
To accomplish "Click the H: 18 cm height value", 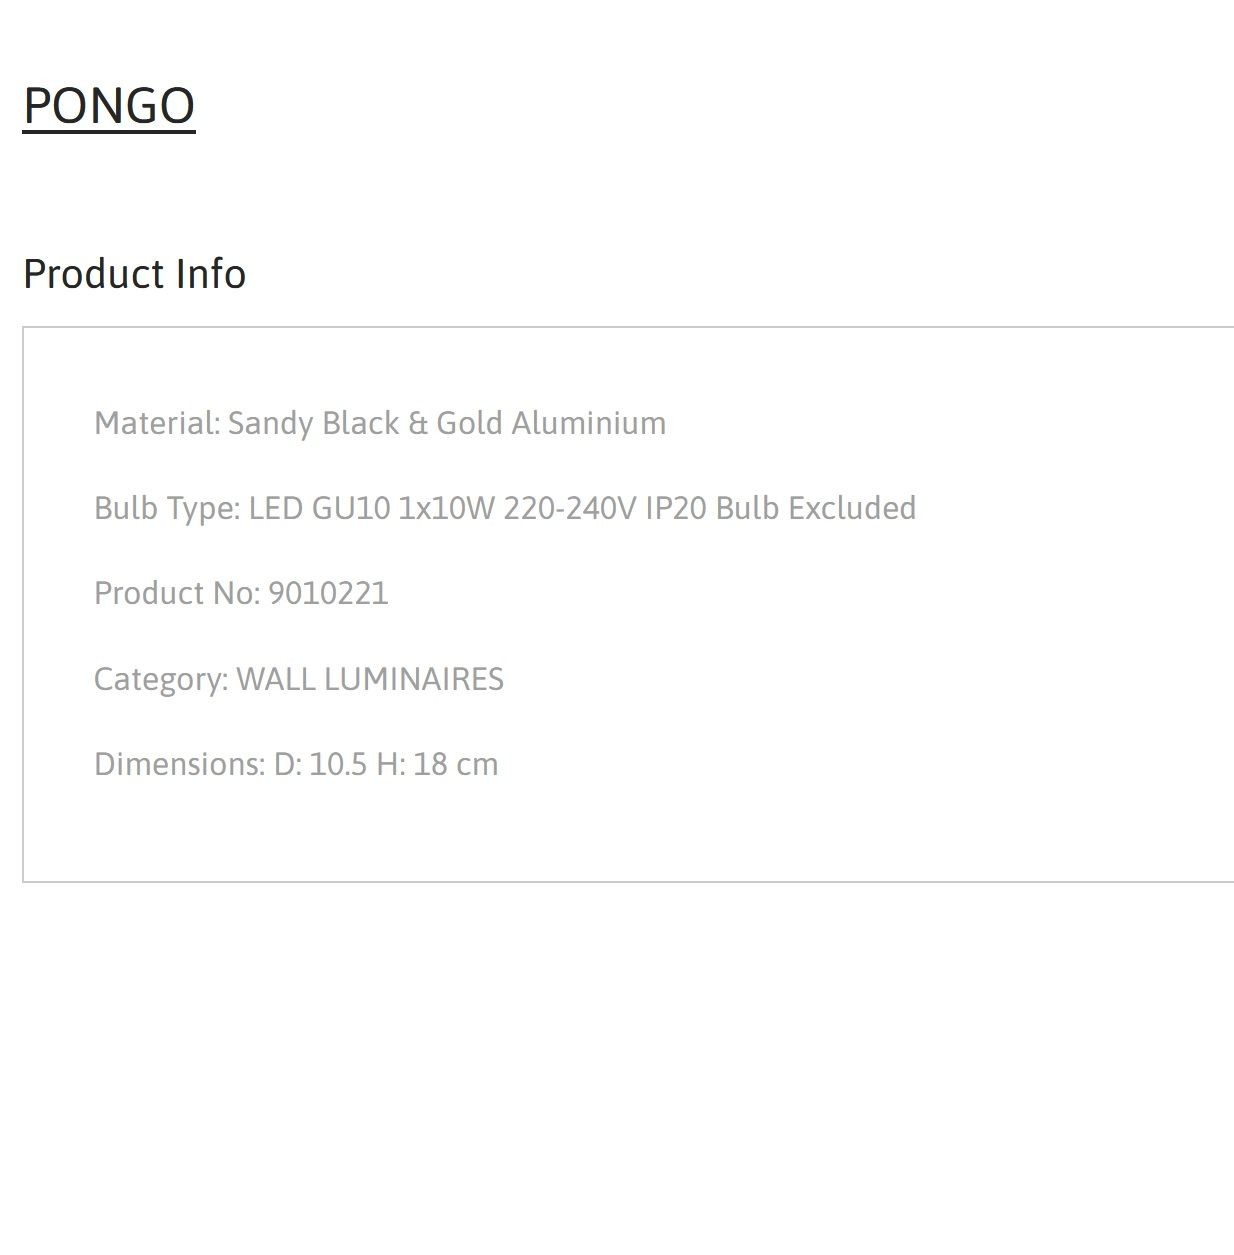I will coord(437,764).
